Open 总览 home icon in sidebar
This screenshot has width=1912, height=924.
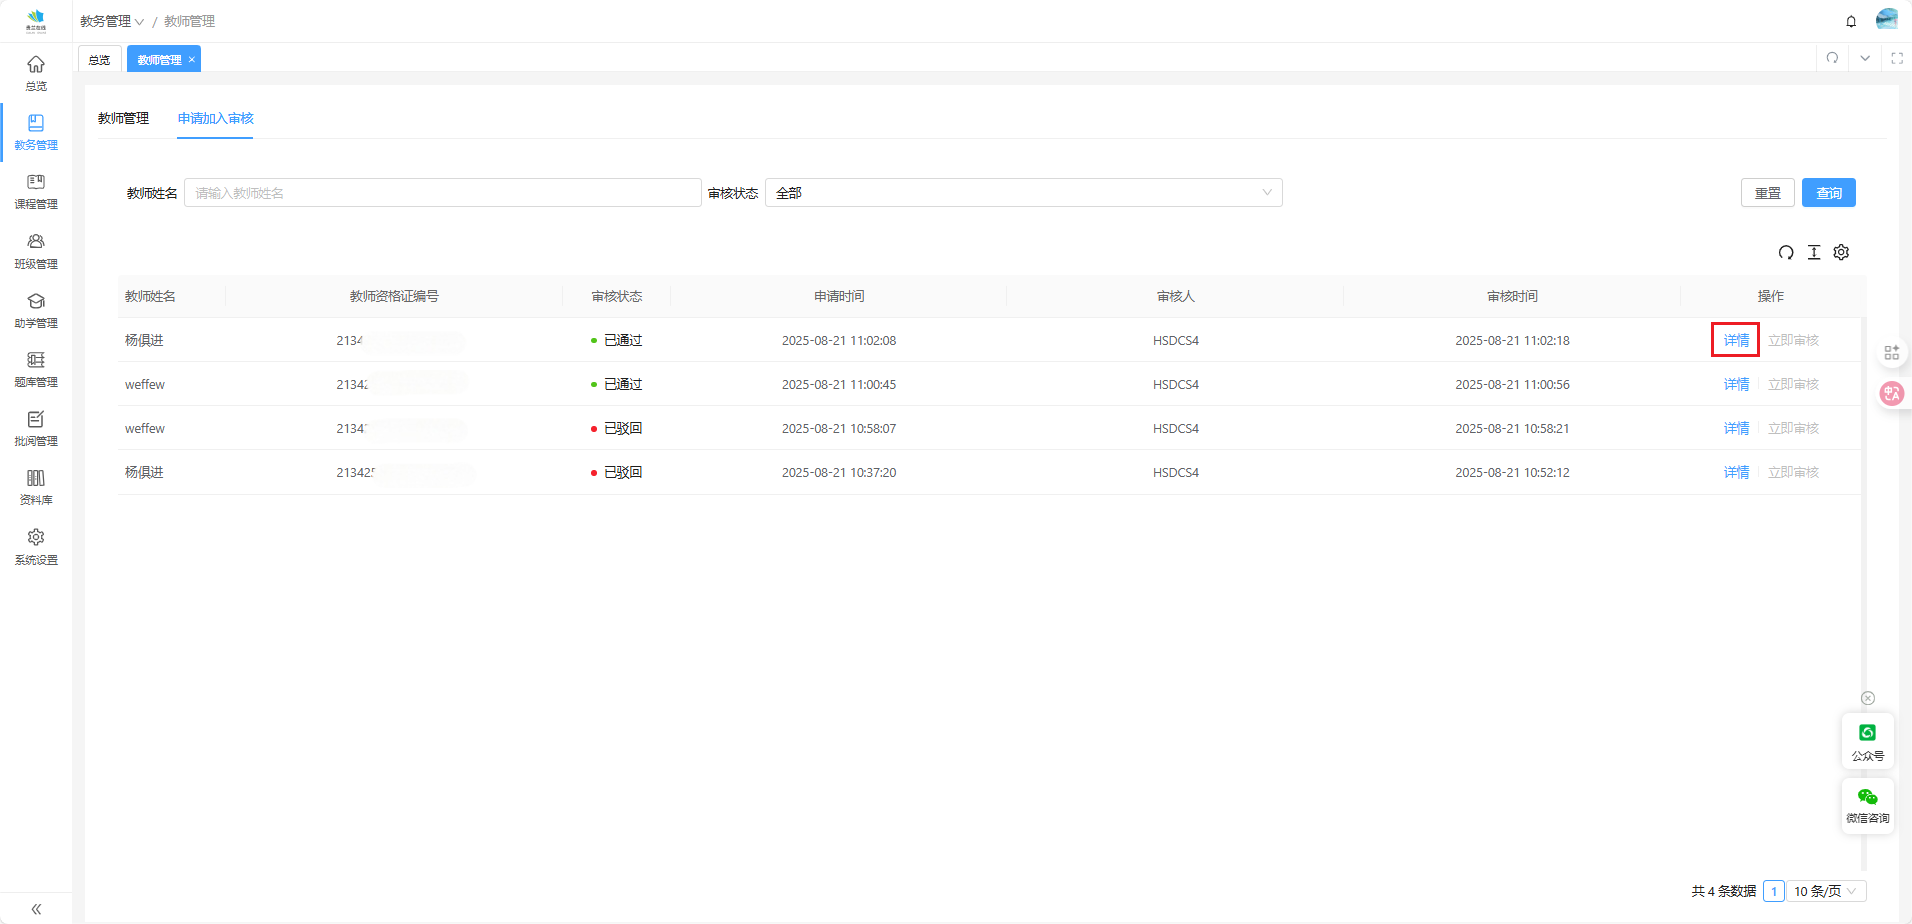36,72
